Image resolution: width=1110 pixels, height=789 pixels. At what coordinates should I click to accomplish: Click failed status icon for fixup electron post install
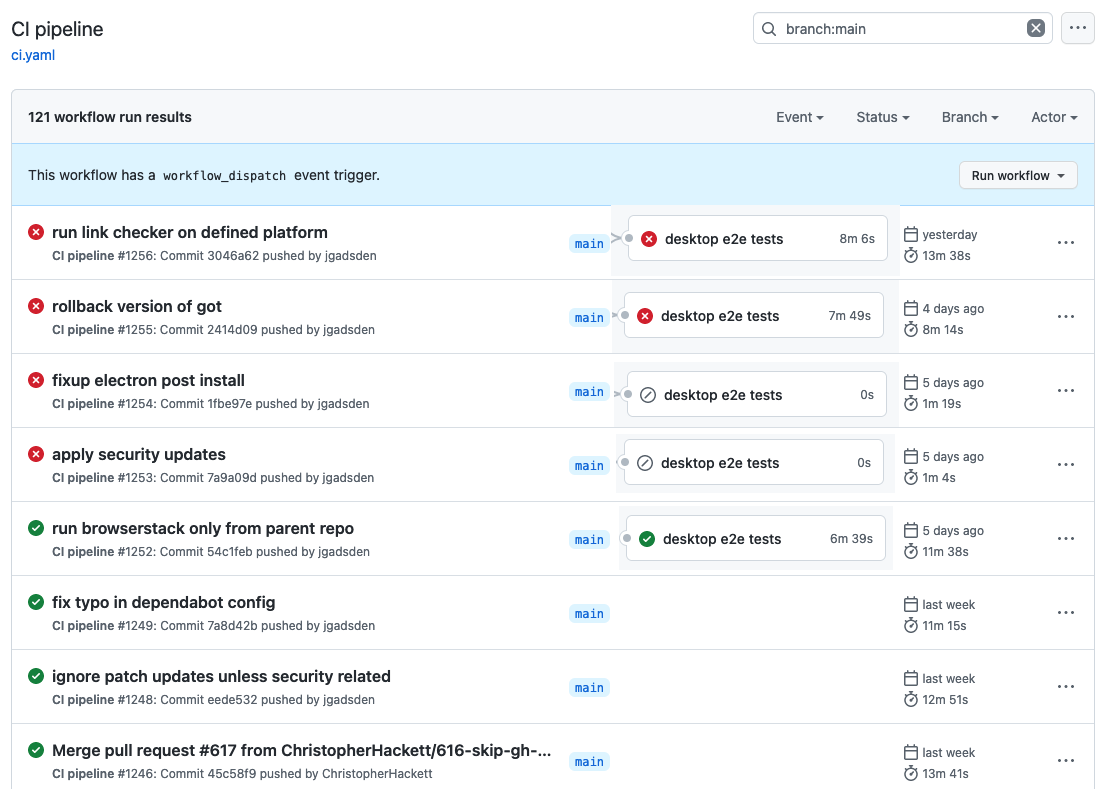(36, 380)
